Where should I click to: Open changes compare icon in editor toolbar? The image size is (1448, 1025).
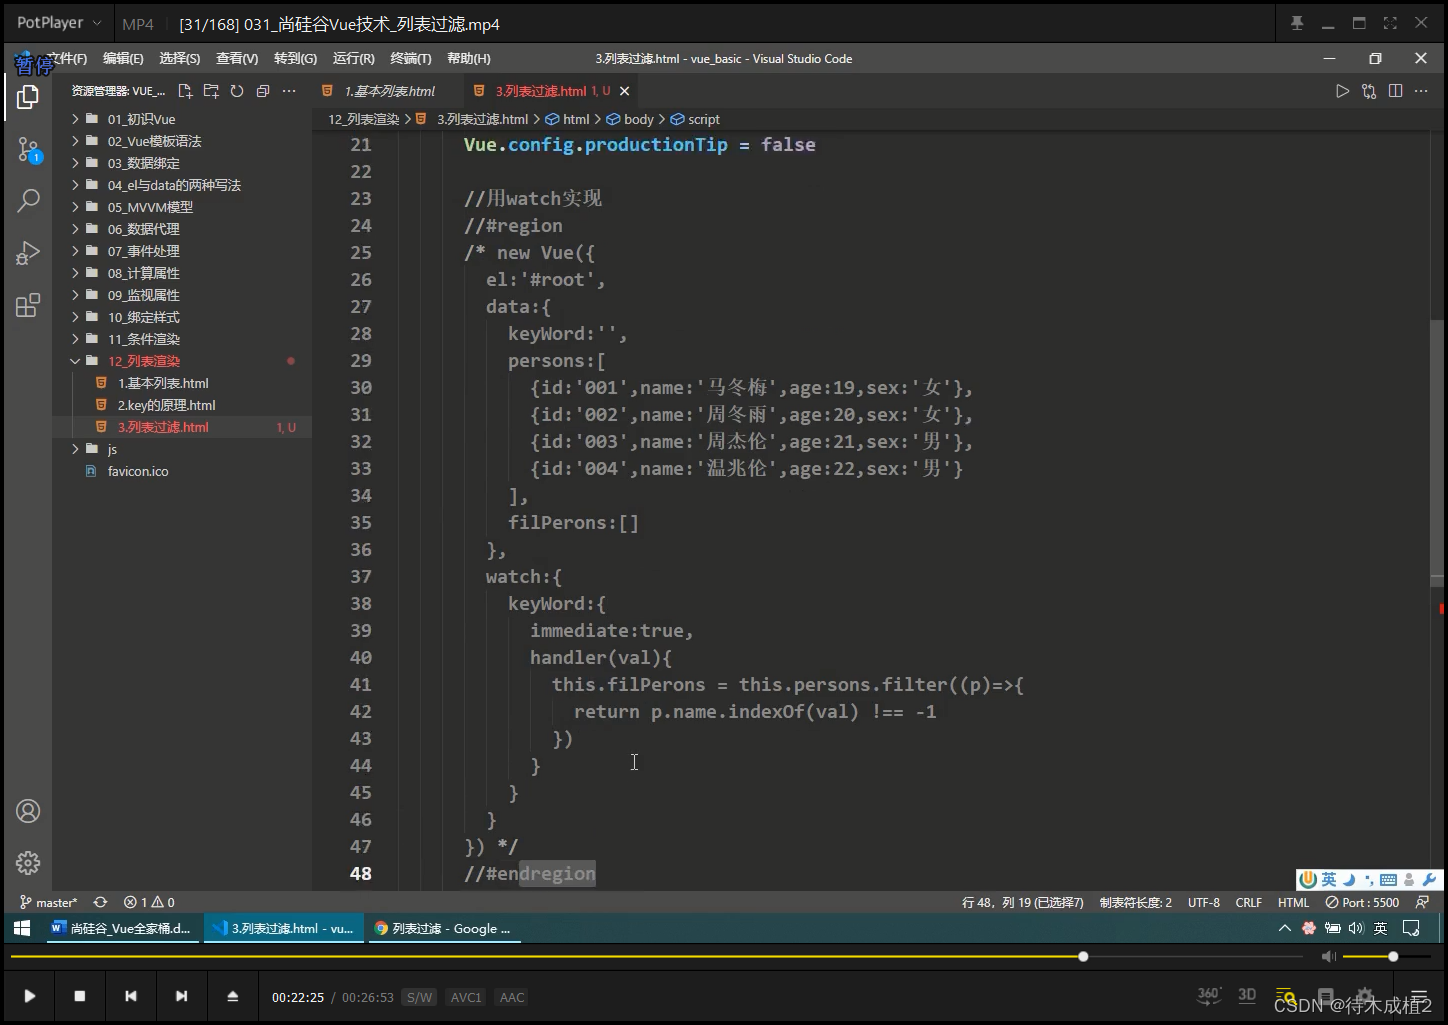(1369, 91)
